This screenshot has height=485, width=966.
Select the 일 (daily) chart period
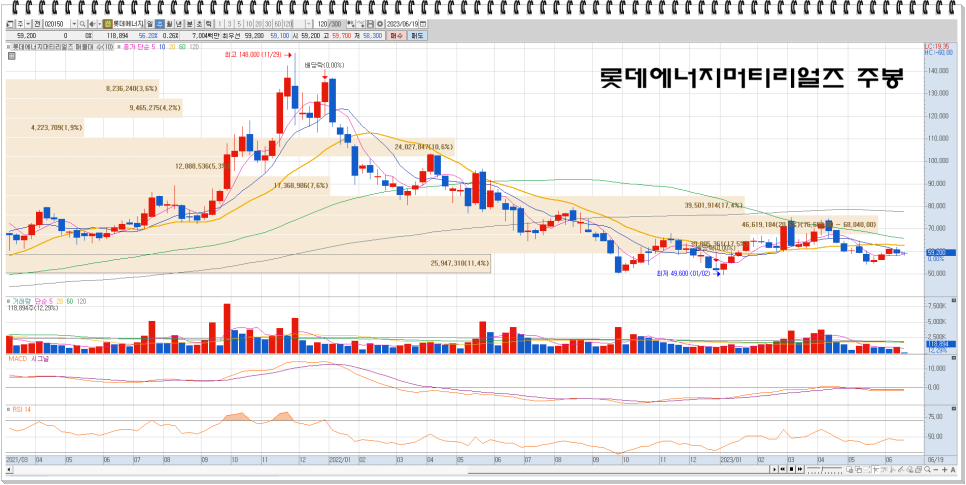149,24
